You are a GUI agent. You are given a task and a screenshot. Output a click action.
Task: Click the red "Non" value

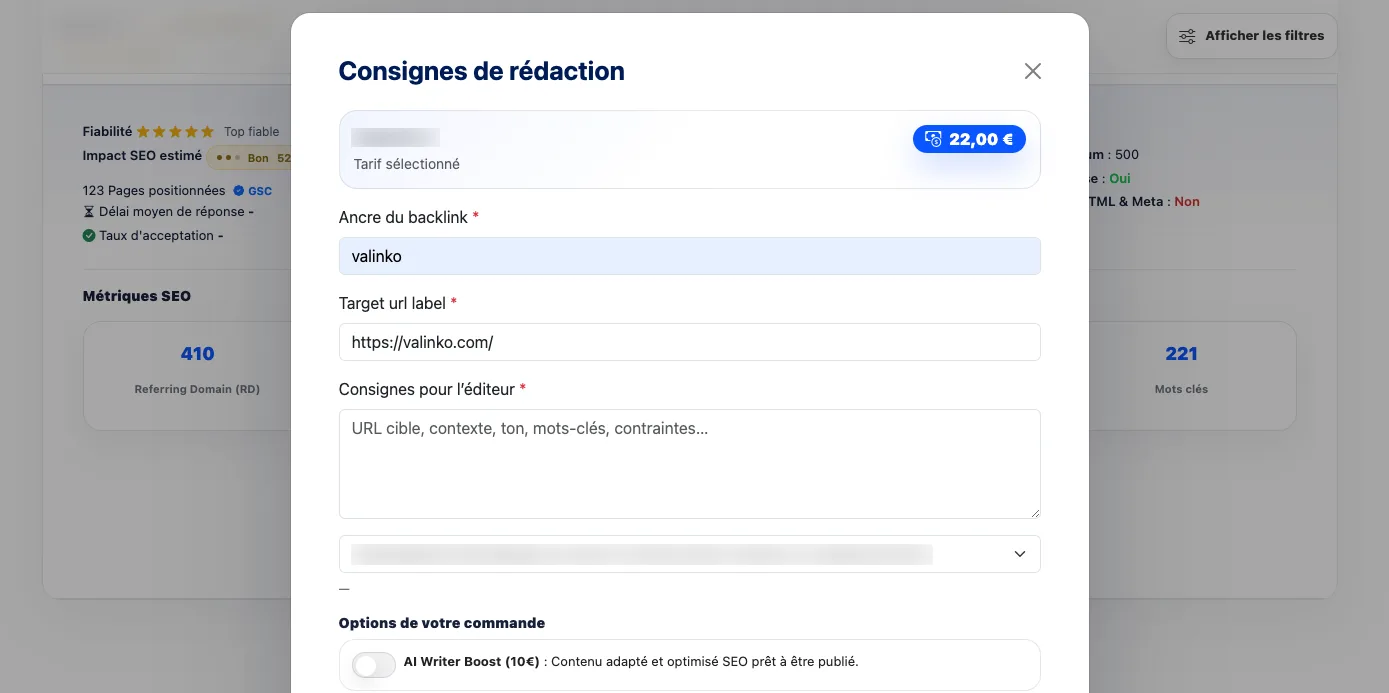point(1187,201)
